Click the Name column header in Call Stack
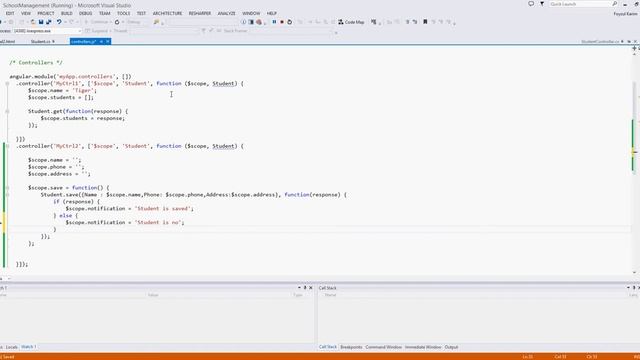 coord(331,295)
